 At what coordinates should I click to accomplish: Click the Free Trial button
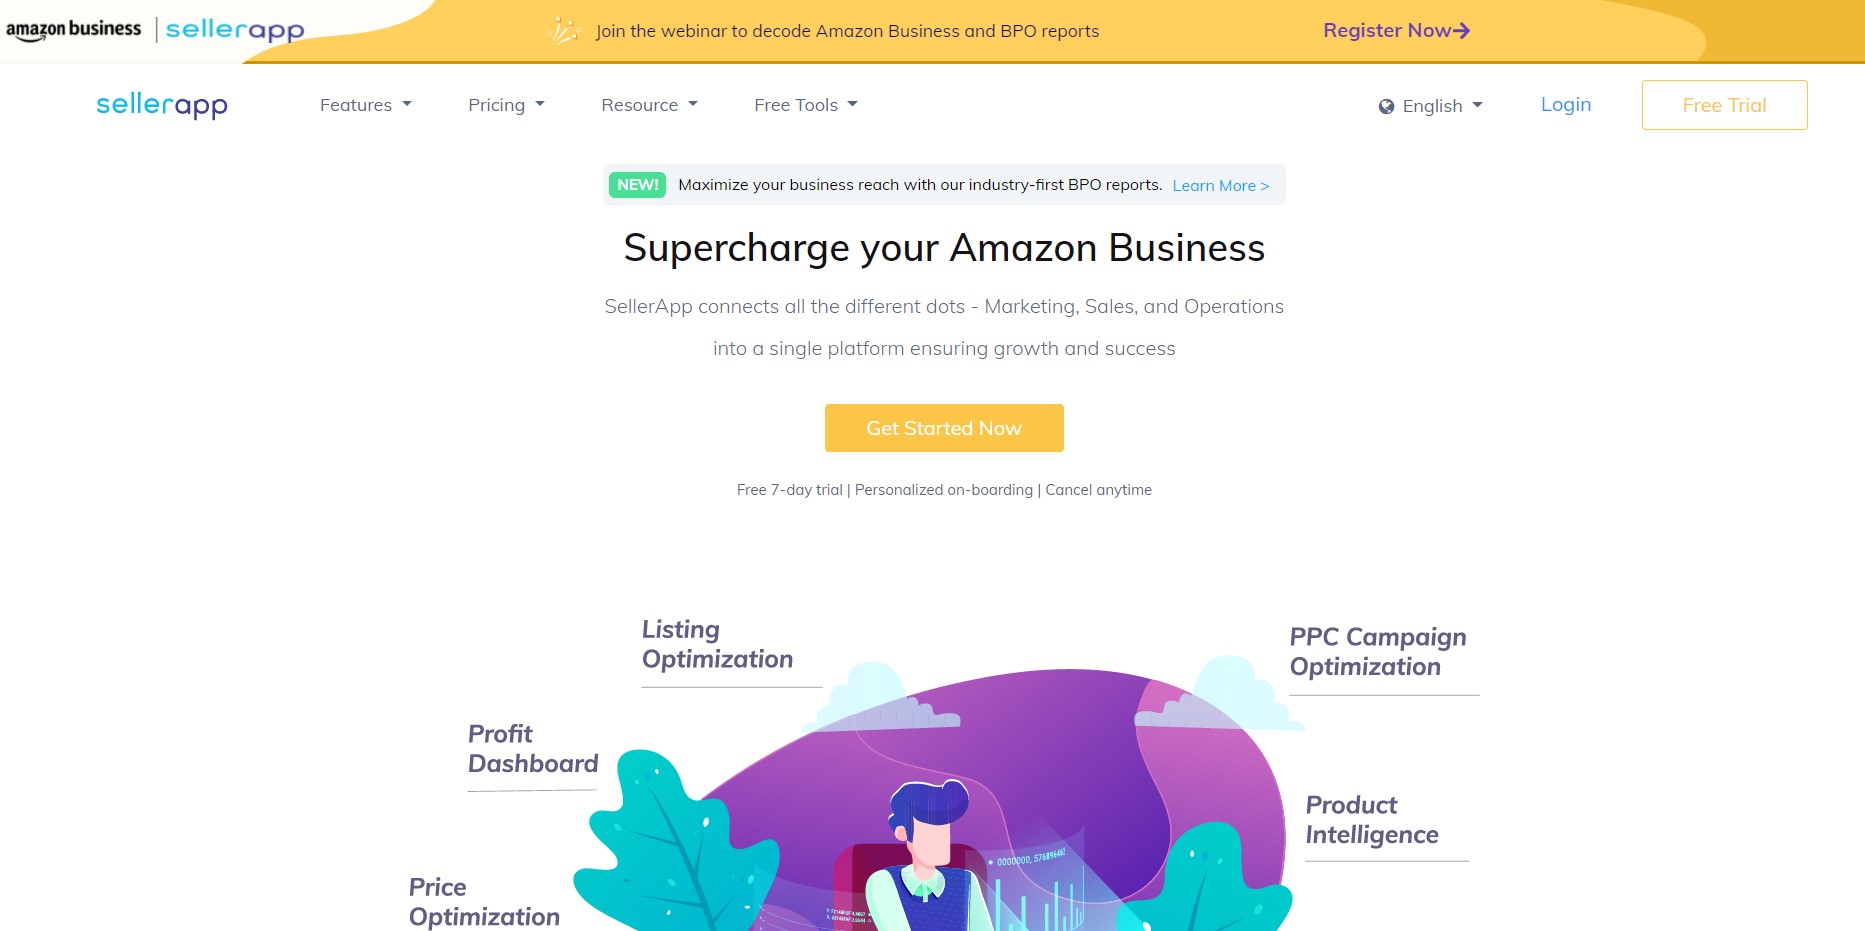1724,105
